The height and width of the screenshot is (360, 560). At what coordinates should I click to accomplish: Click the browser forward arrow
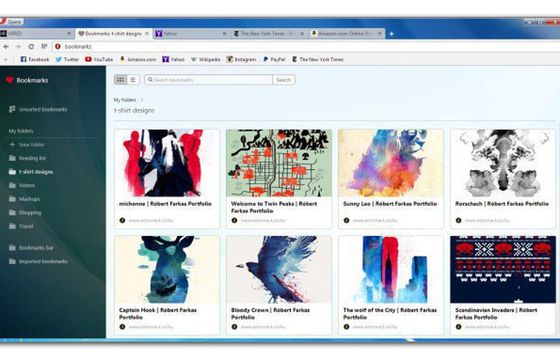[19, 46]
